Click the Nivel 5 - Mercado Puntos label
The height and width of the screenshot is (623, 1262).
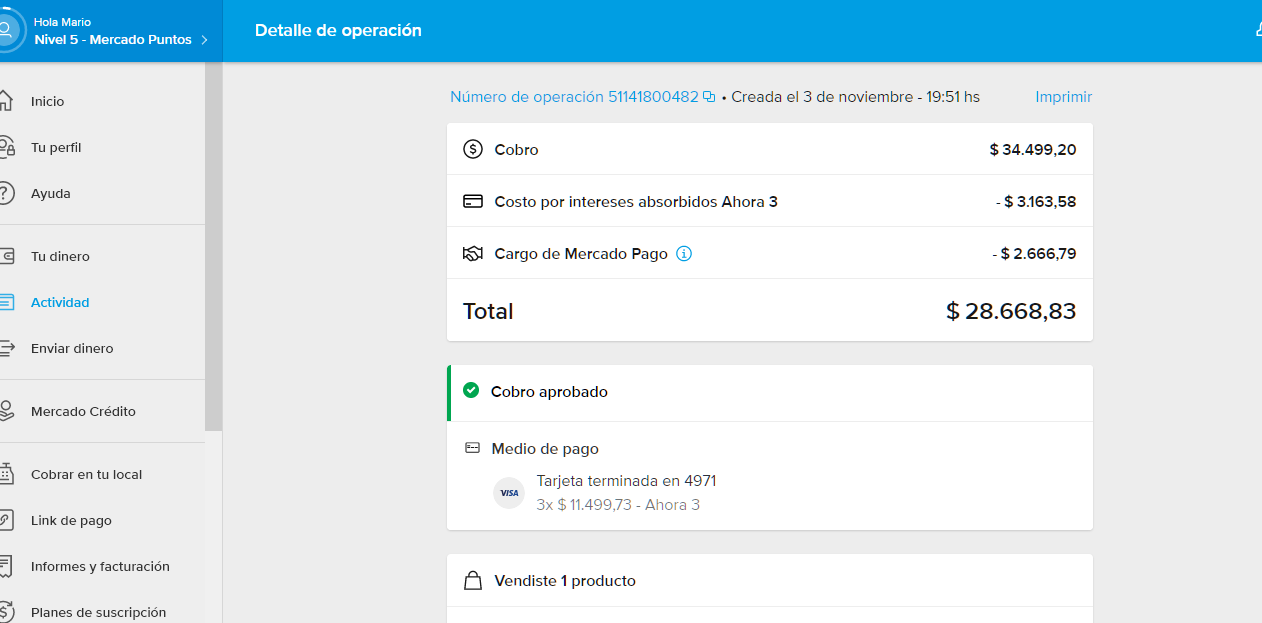[x=113, y=40]
